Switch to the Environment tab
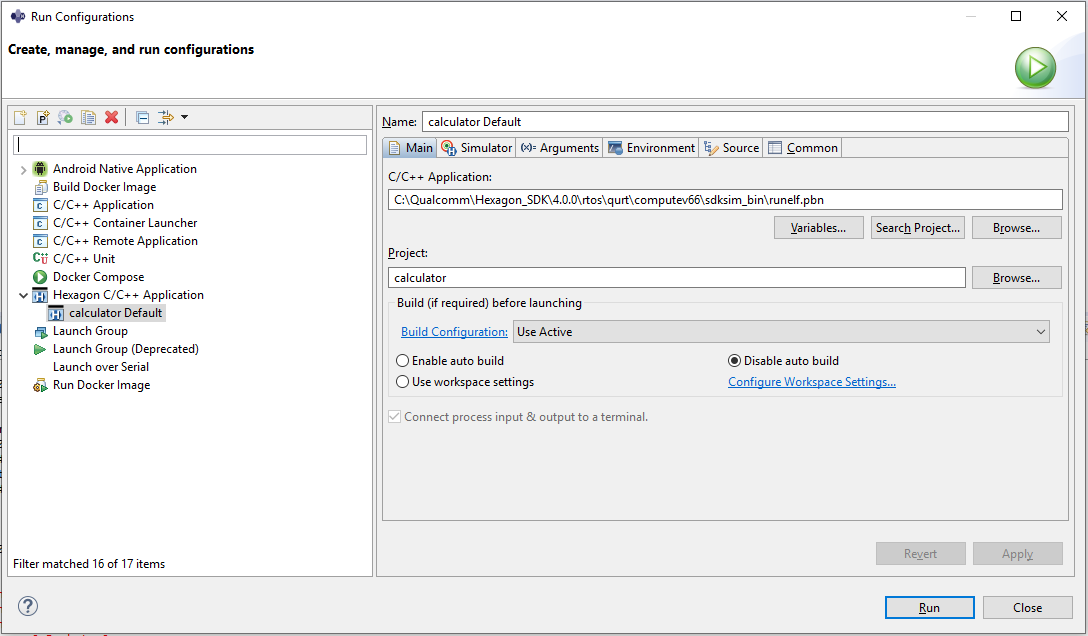The width and height of the screenshot is (1088, 636). (x=651, y=148)
